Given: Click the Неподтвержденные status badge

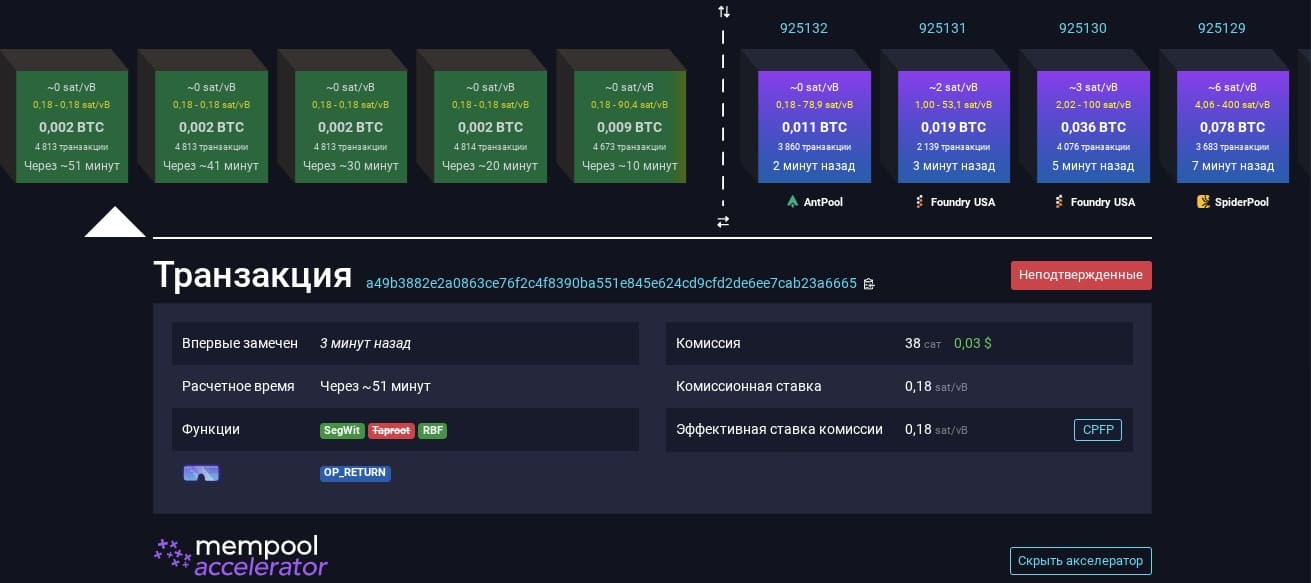Looking at the screenshot, I should point(1081,275).
